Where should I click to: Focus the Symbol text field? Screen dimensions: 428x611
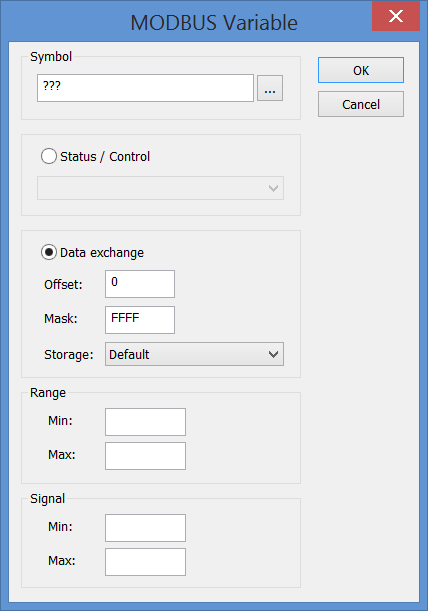point(145,88)
